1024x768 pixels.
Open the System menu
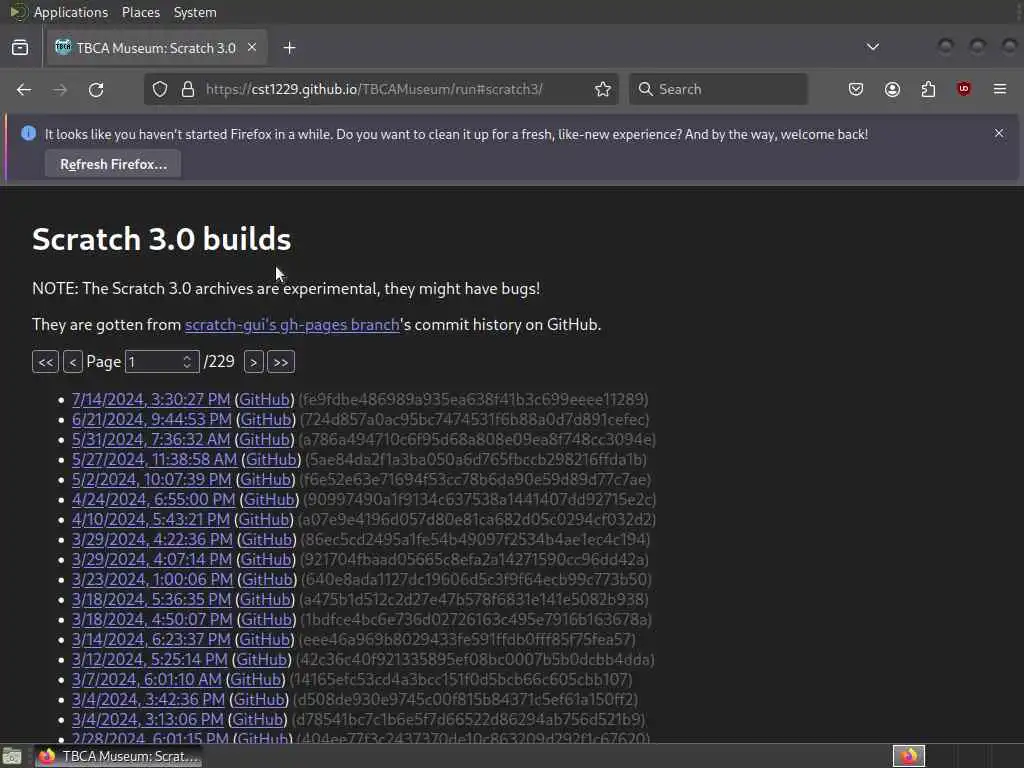click(x=195, y=12)
